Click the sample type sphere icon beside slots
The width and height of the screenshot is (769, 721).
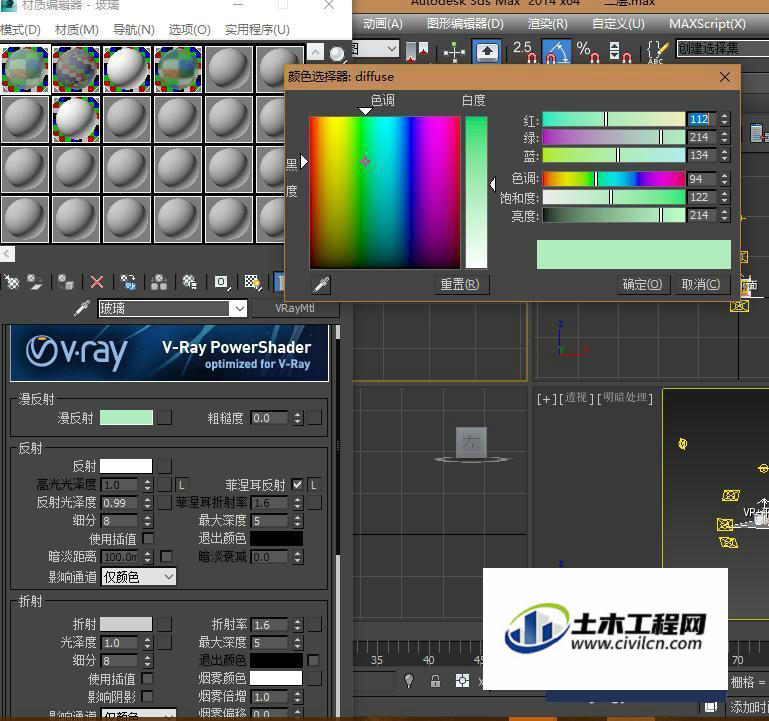[x=337, y=53]
